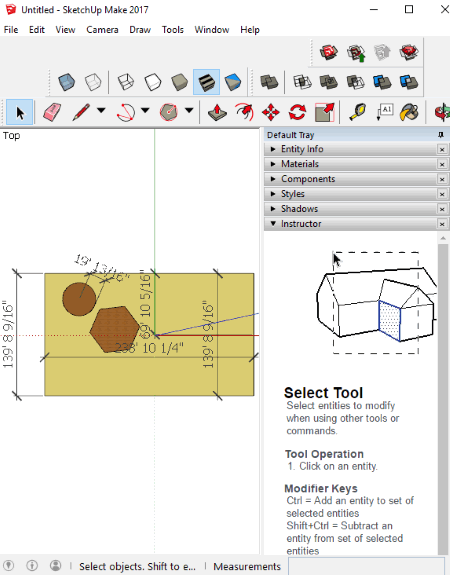Screen dimensions: 450x575
Task: Open the Camera menu
Action: pyautogui.click(x=102, y=30)
